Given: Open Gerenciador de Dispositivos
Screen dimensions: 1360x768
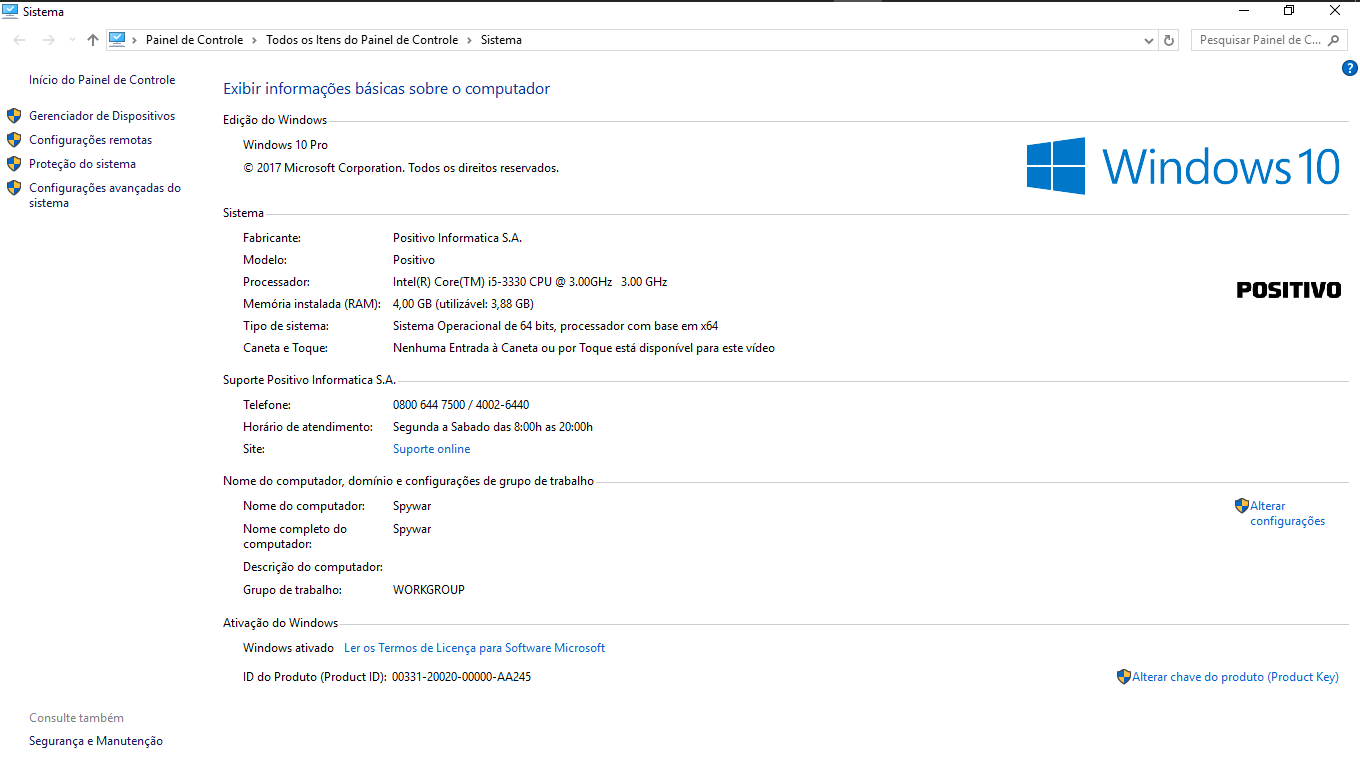Looking at the screenshot, I should (x=102, y=116).
